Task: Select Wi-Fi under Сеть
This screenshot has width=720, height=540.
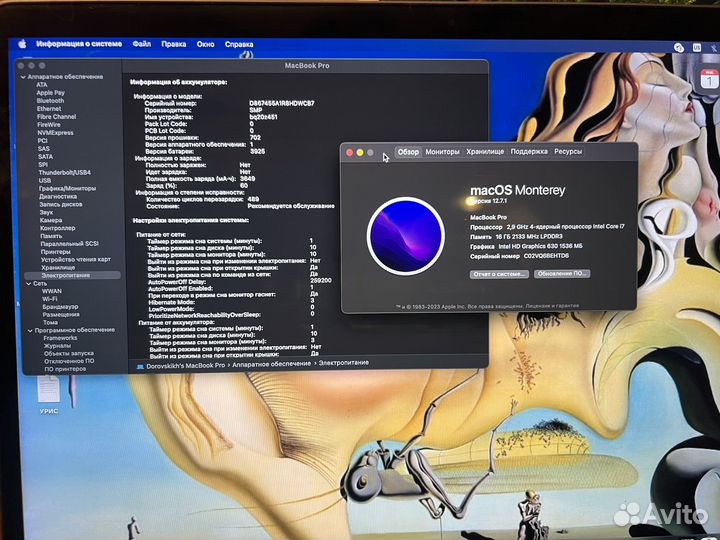Action: click(x=50, y=299)
